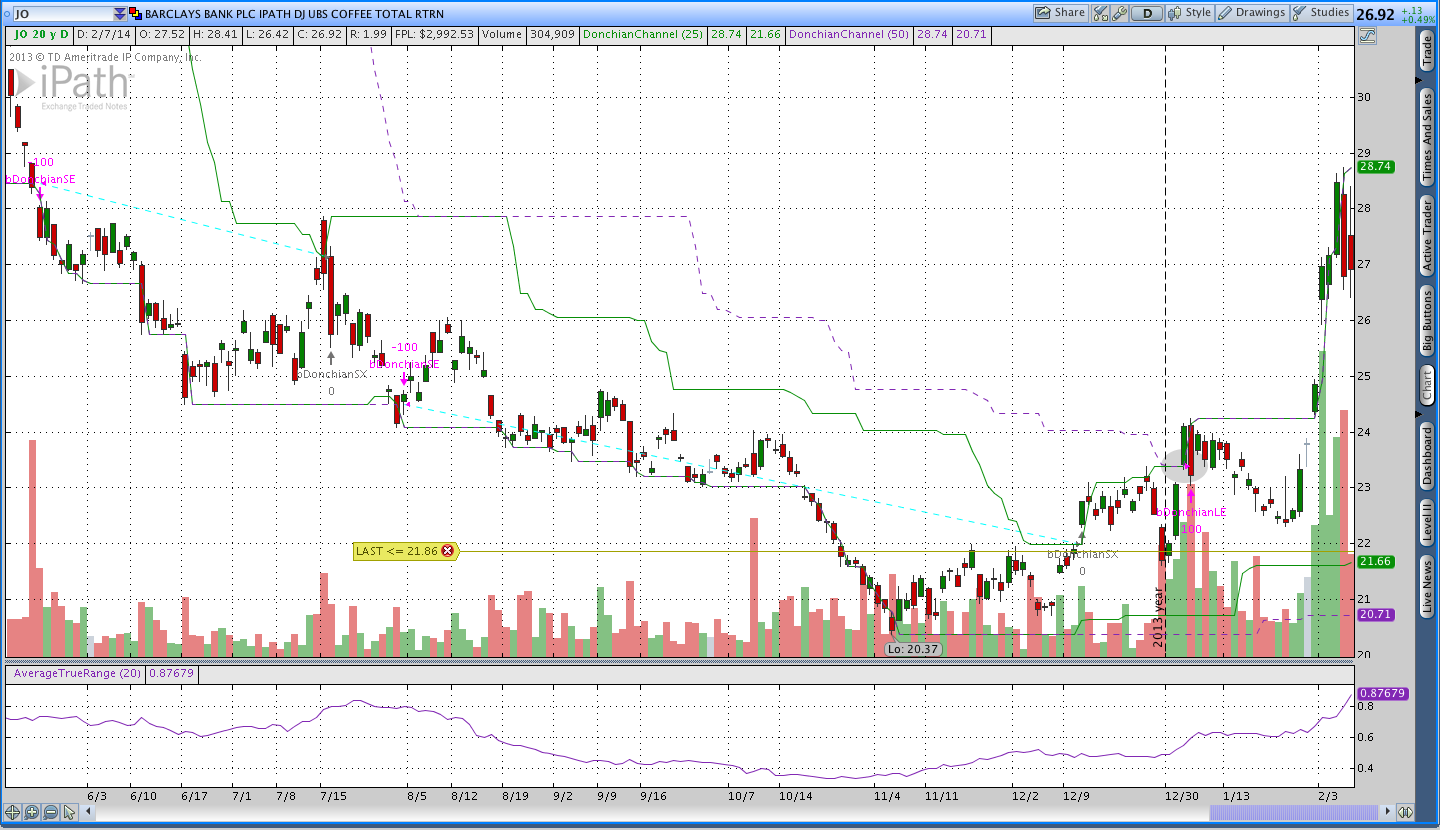1440x830 pixels.
Task: Change the D timeframe aggregation button
Action: 1147,13
